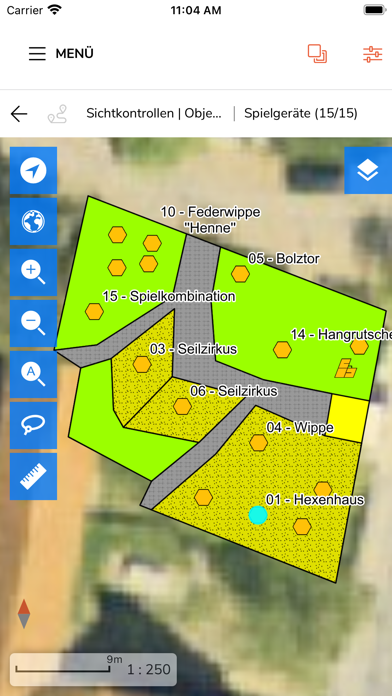
Task: Open the orange filter sliders settings
Action: click(372, 54)
